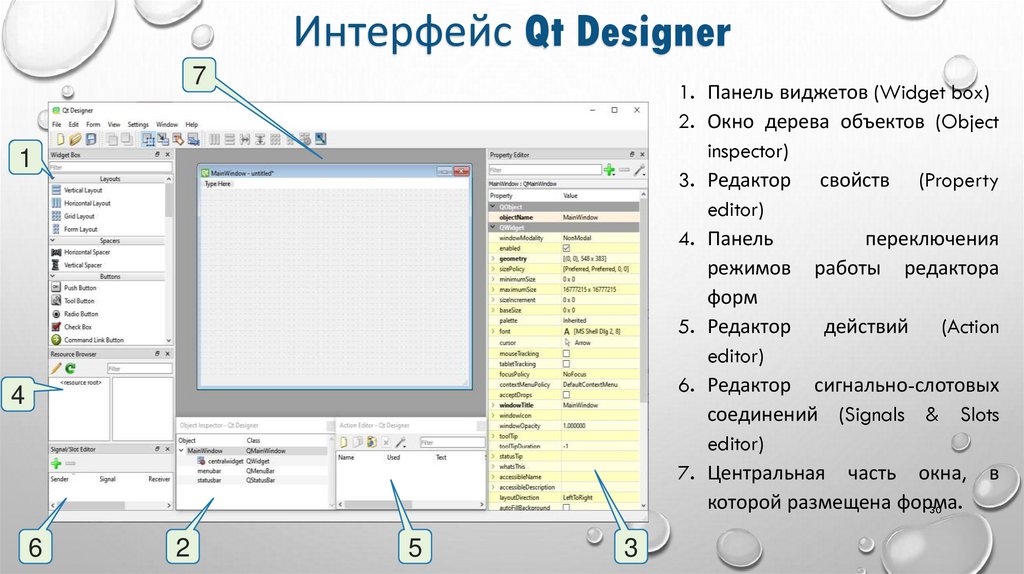Switch to Edit Tab Order mode icon
The width and height of the screenshot is (1024, 574).
pyautogui.click(x=193, y=139)
